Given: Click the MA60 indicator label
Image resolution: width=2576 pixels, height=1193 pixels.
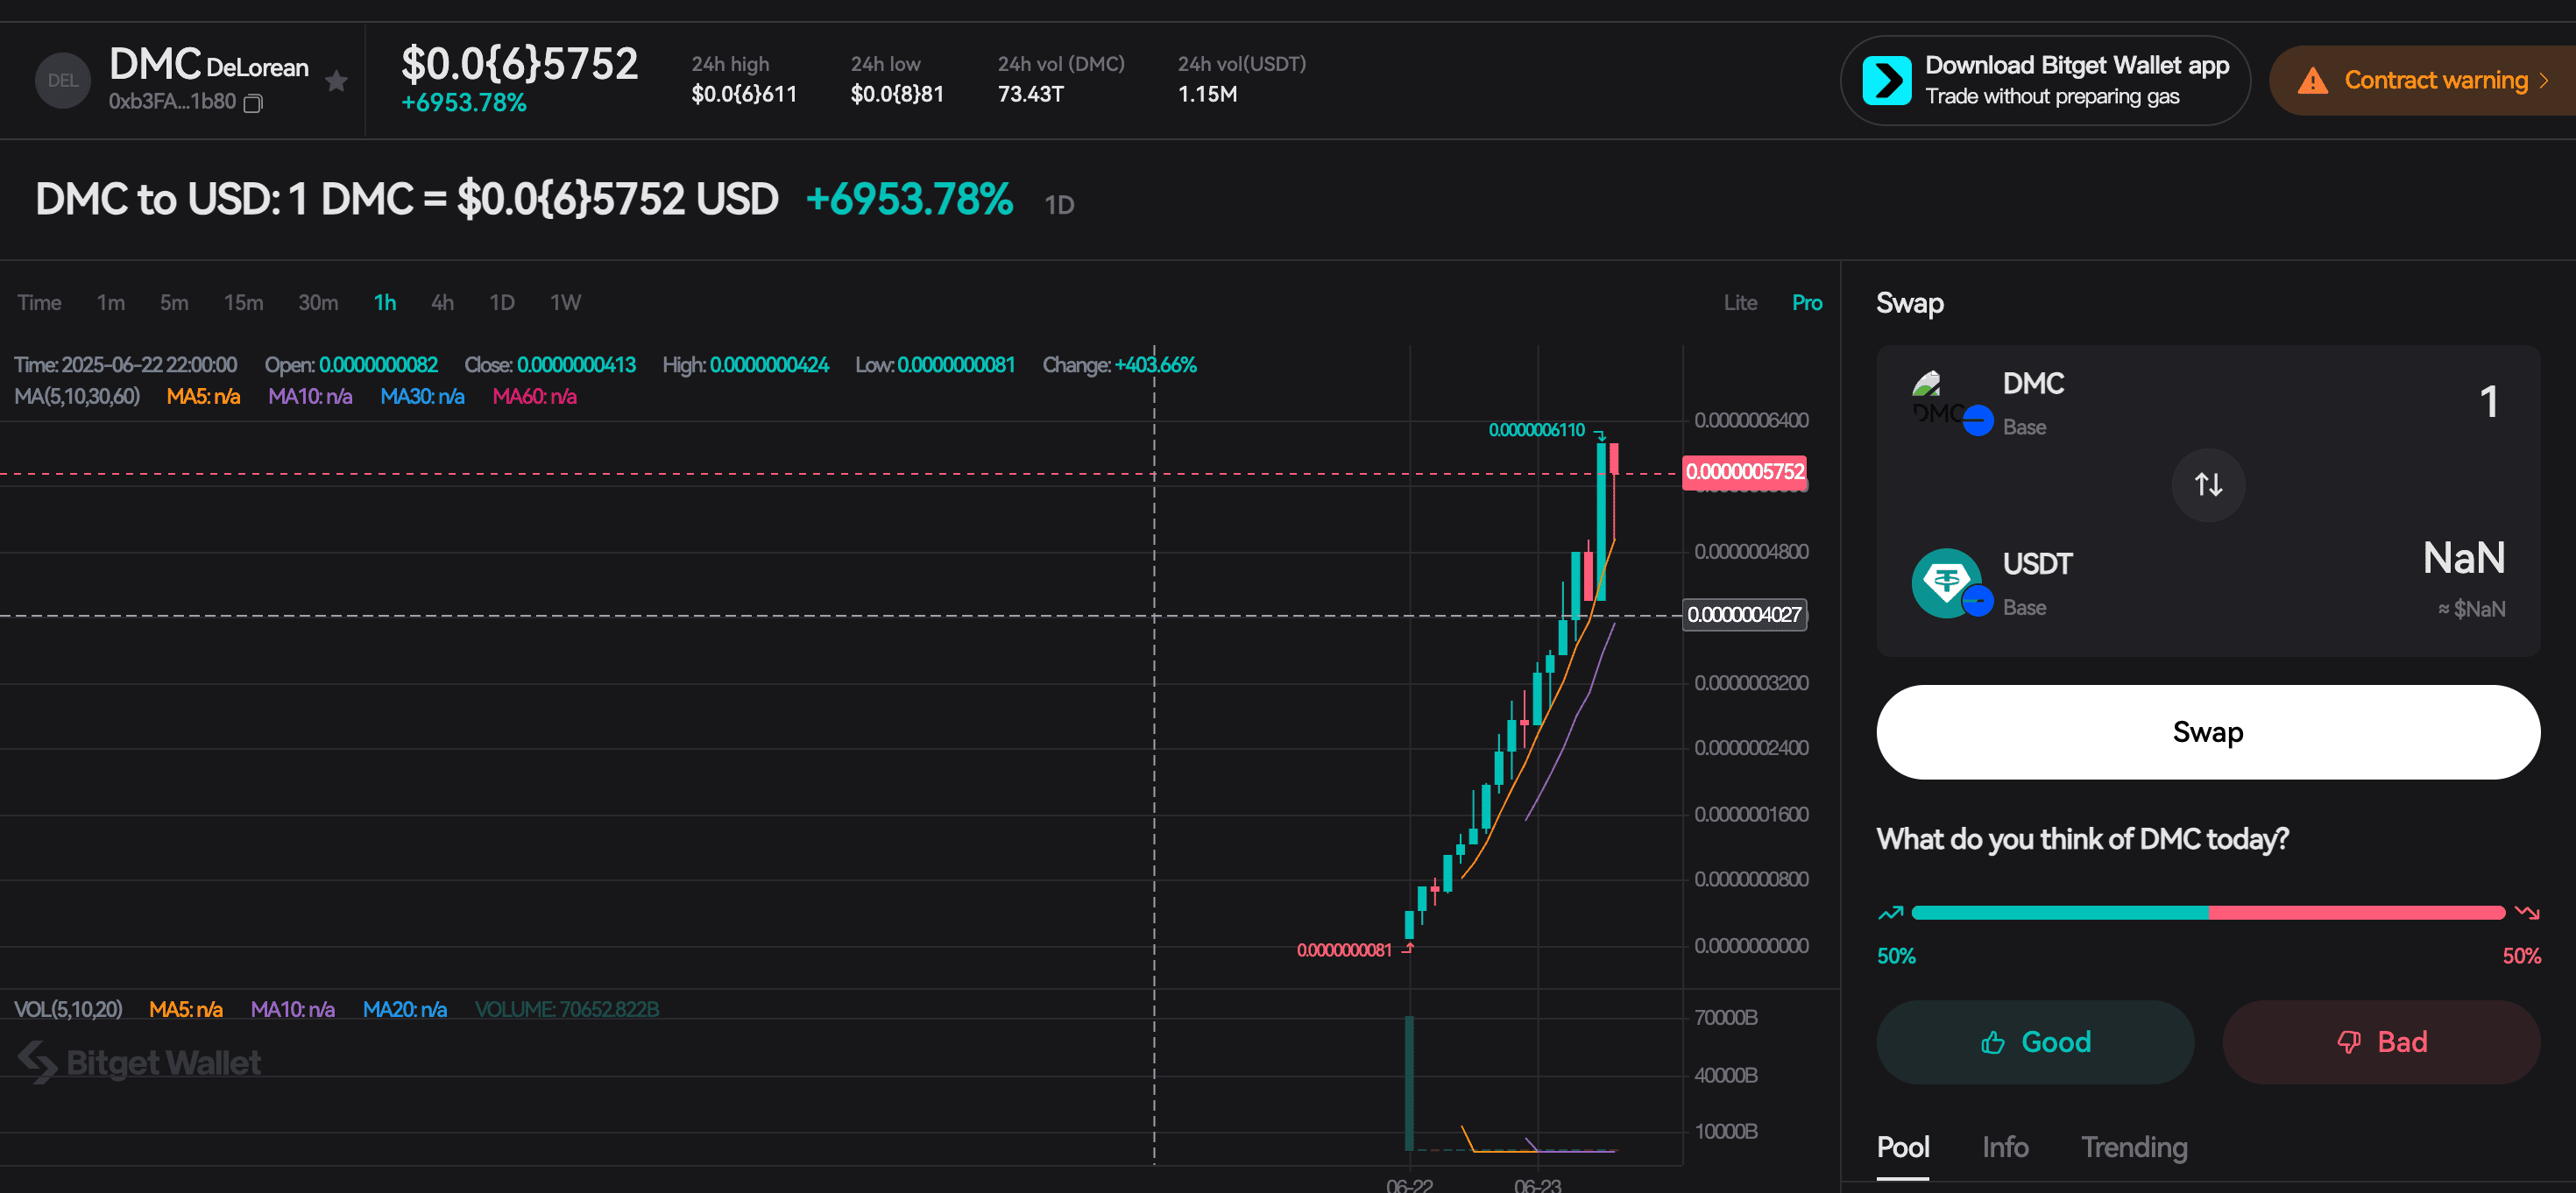Looking at the screenshot, I should coord(534,397).
